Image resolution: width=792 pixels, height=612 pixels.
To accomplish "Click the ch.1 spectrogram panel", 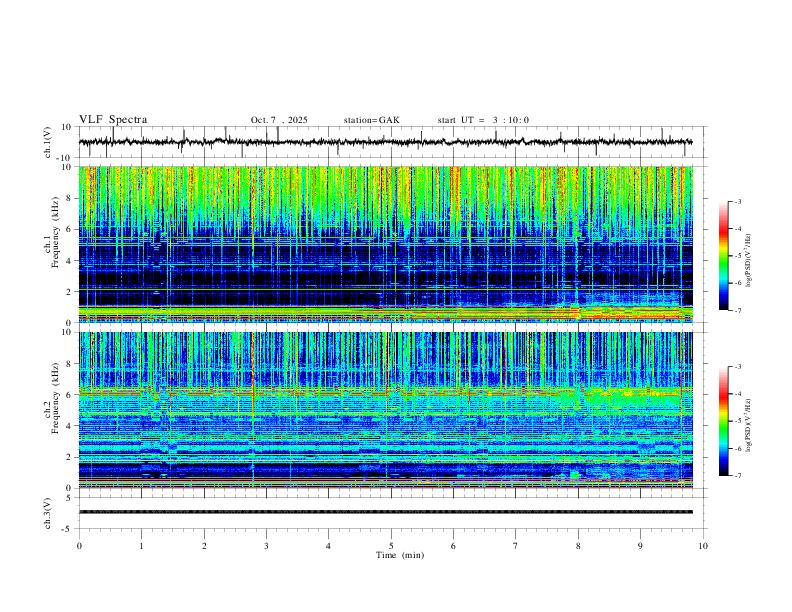I will coord(386,244).
